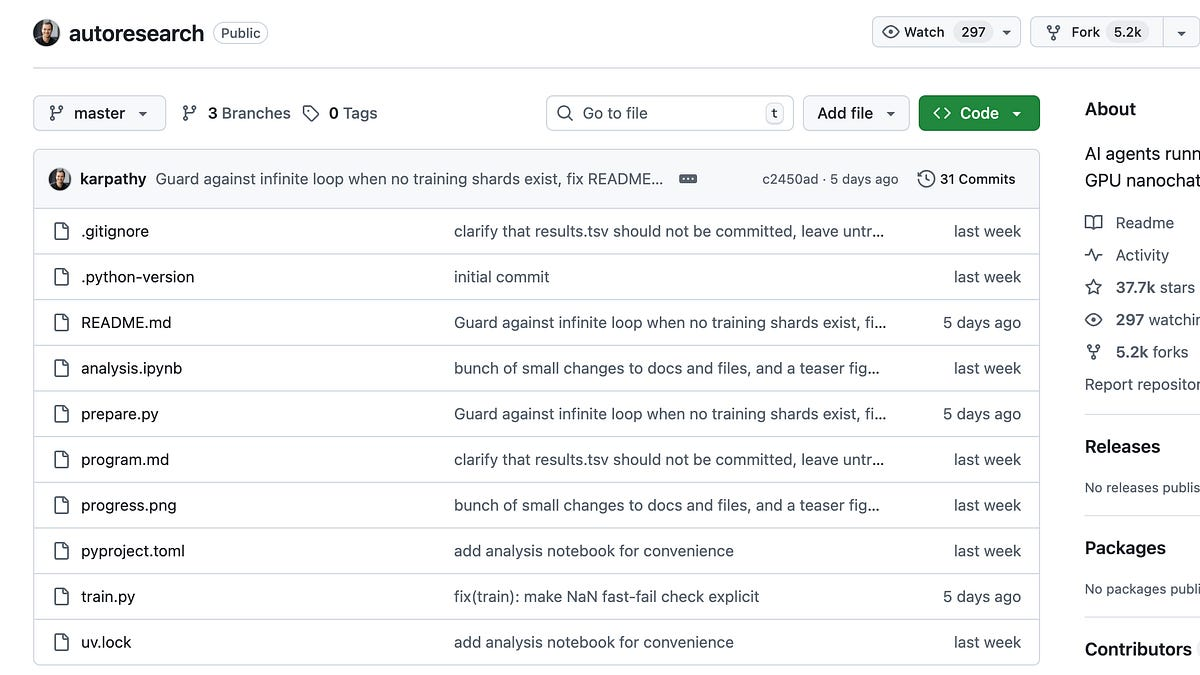Open the .gitignore file

click(x=115, y=231)
